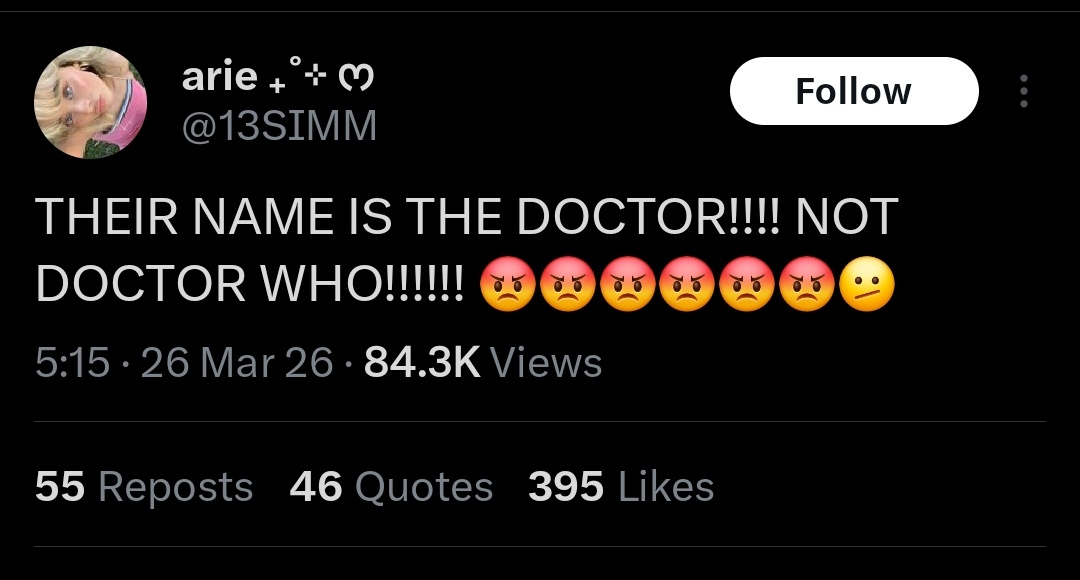
Task: Open the 84.3K Views analytics
Action: tap(483, 362)
